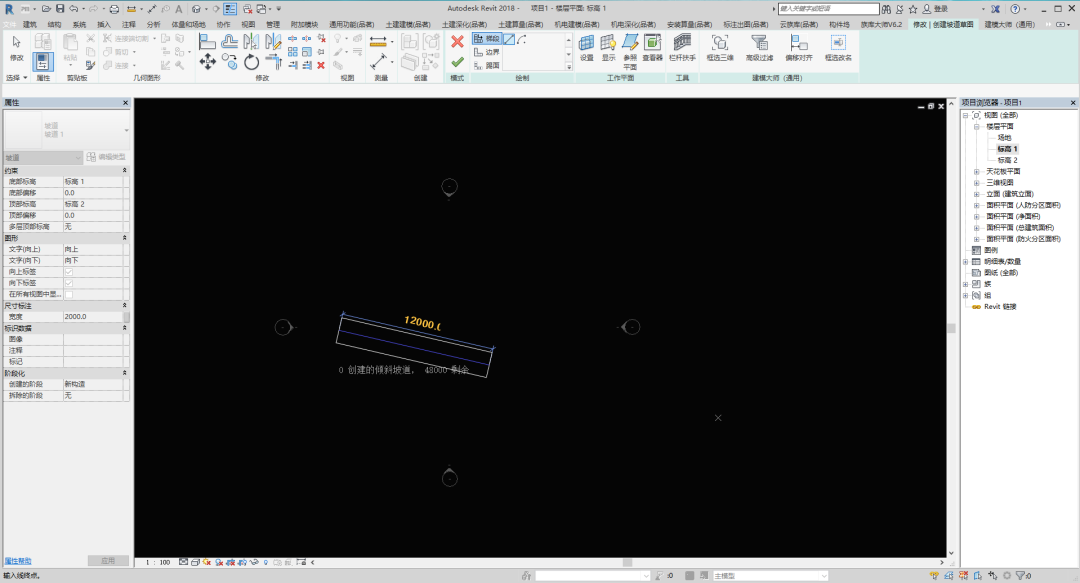Screen dimensions: 1080x583
Task: Click the 应用 apply button
Action: 108,561
